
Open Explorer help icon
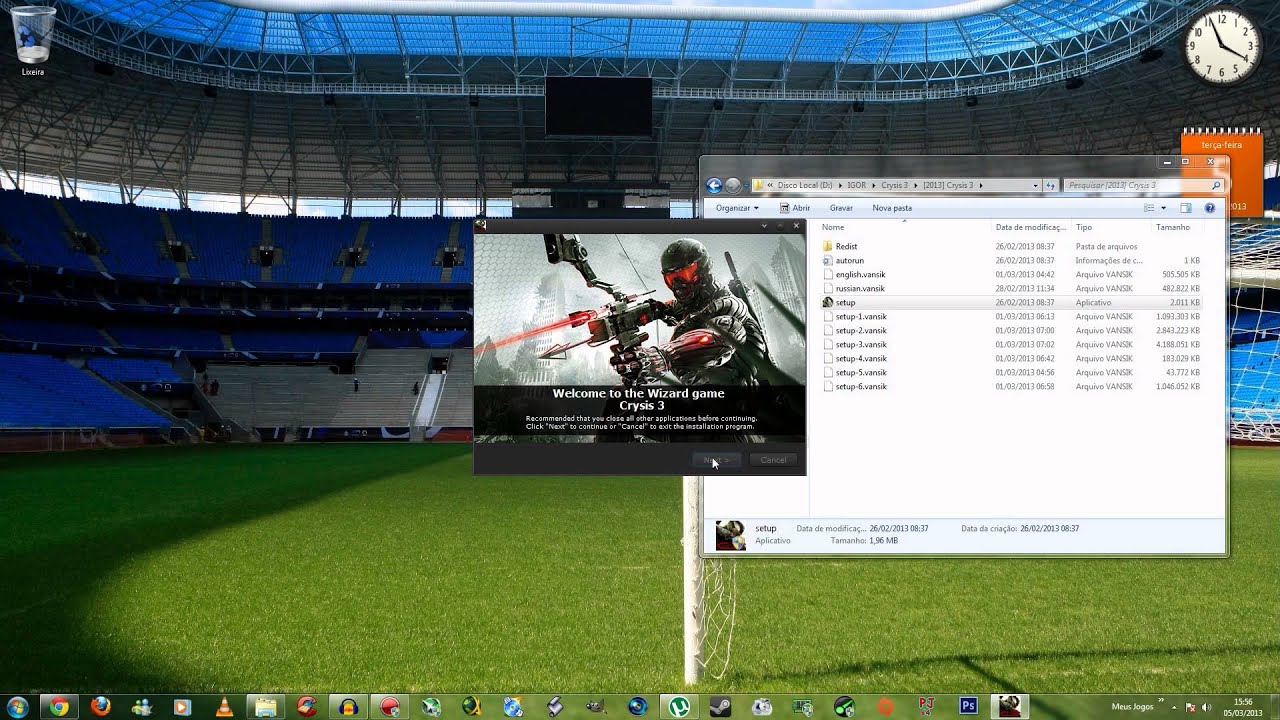[1210, 208]
